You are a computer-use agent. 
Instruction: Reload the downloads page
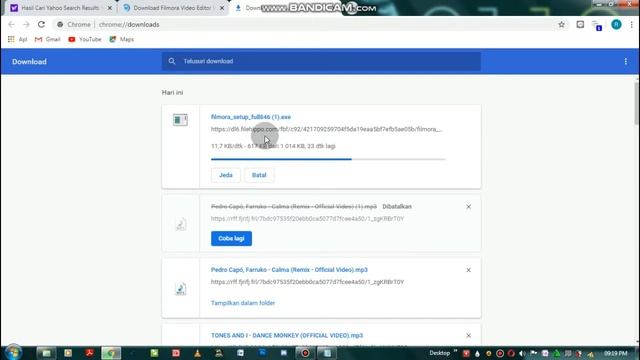(41, 24)
